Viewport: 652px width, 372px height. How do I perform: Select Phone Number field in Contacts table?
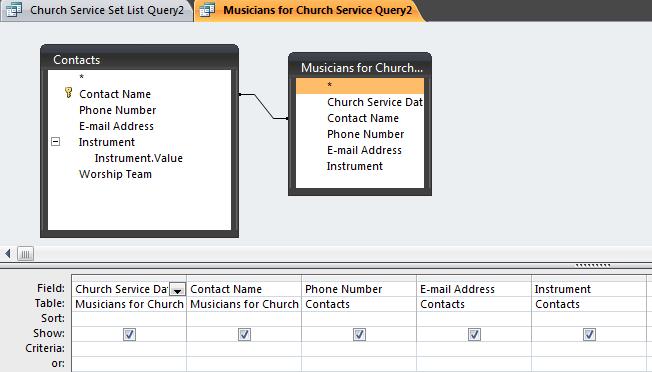coord(118,110)
